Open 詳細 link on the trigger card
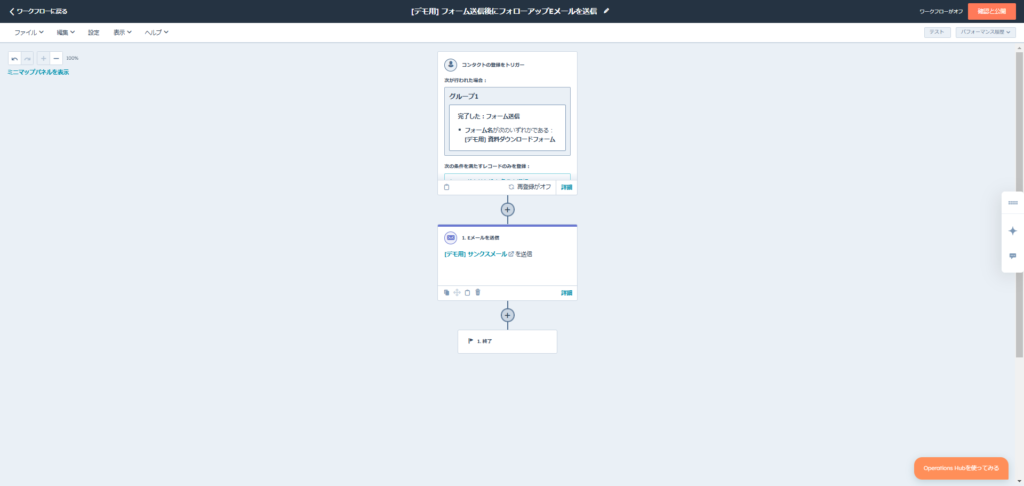The height and width of the screenshot is (486, 1024). tap(566, 187)
